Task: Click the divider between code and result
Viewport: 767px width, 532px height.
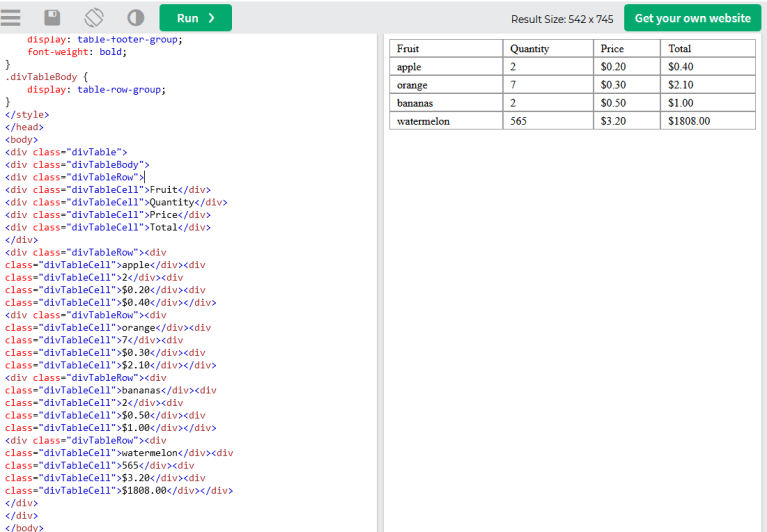Action: [380, 283]
